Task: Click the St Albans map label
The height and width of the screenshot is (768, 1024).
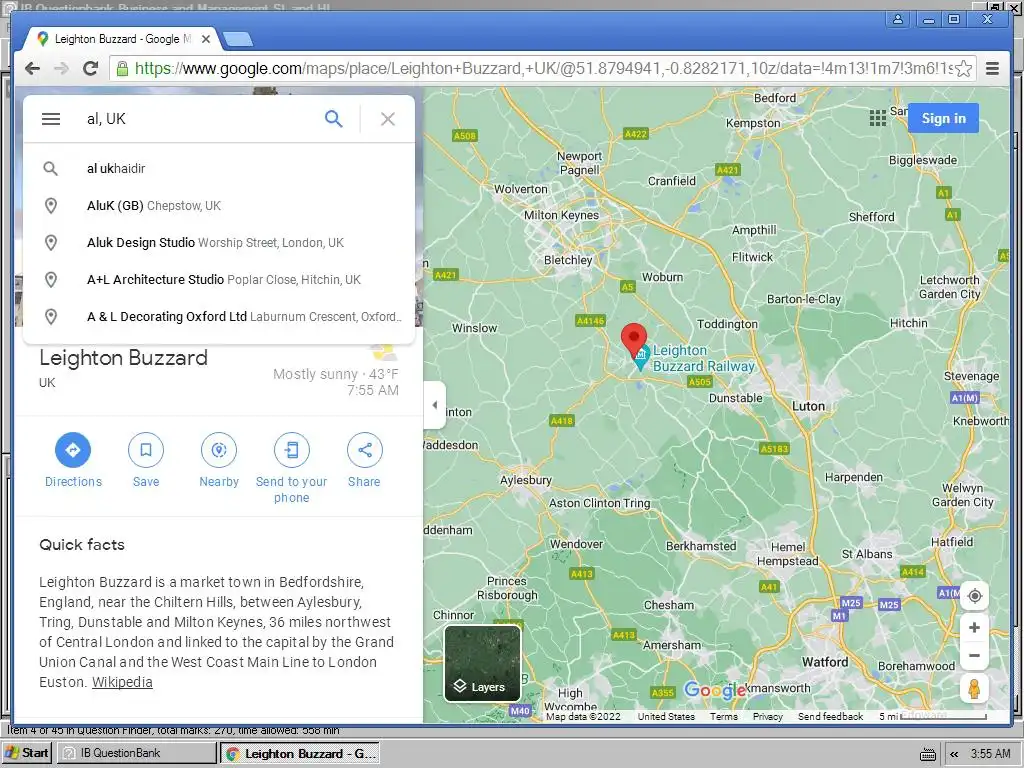Action: 867,554
